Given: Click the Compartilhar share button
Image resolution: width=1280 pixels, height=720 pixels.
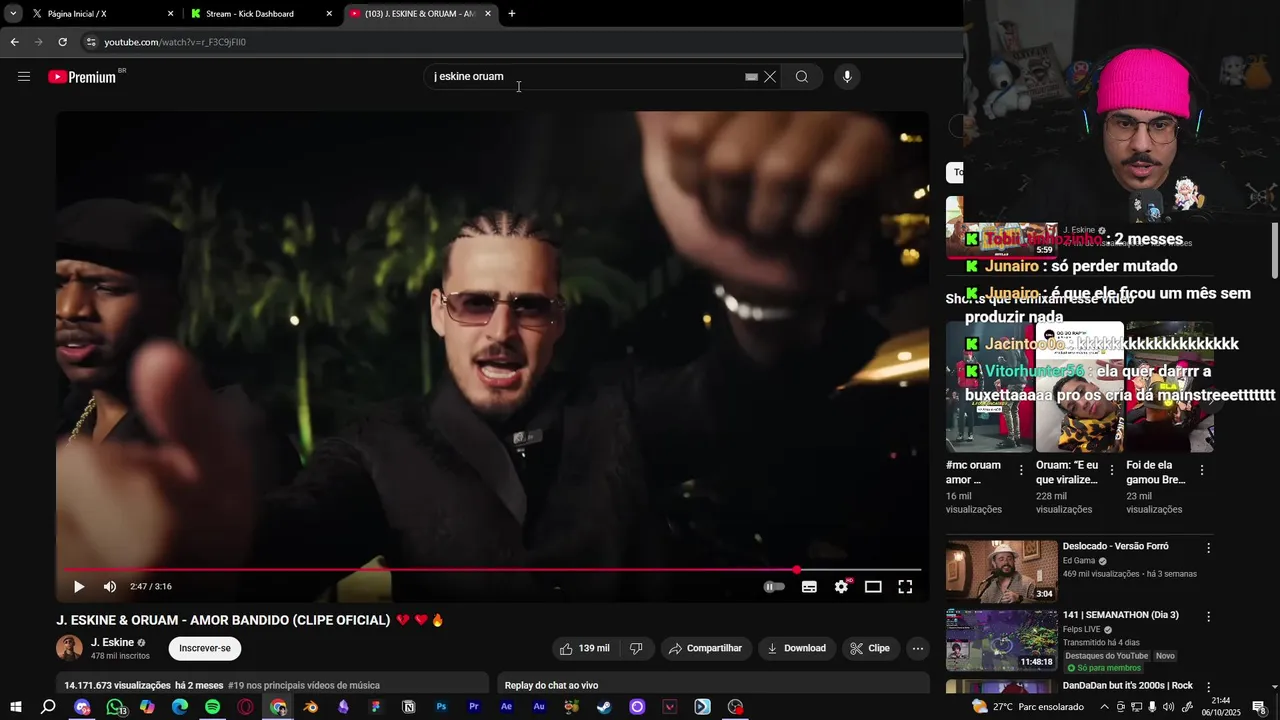Looking at the screenshot, I should pyautogui.click(x=706, y=648).
